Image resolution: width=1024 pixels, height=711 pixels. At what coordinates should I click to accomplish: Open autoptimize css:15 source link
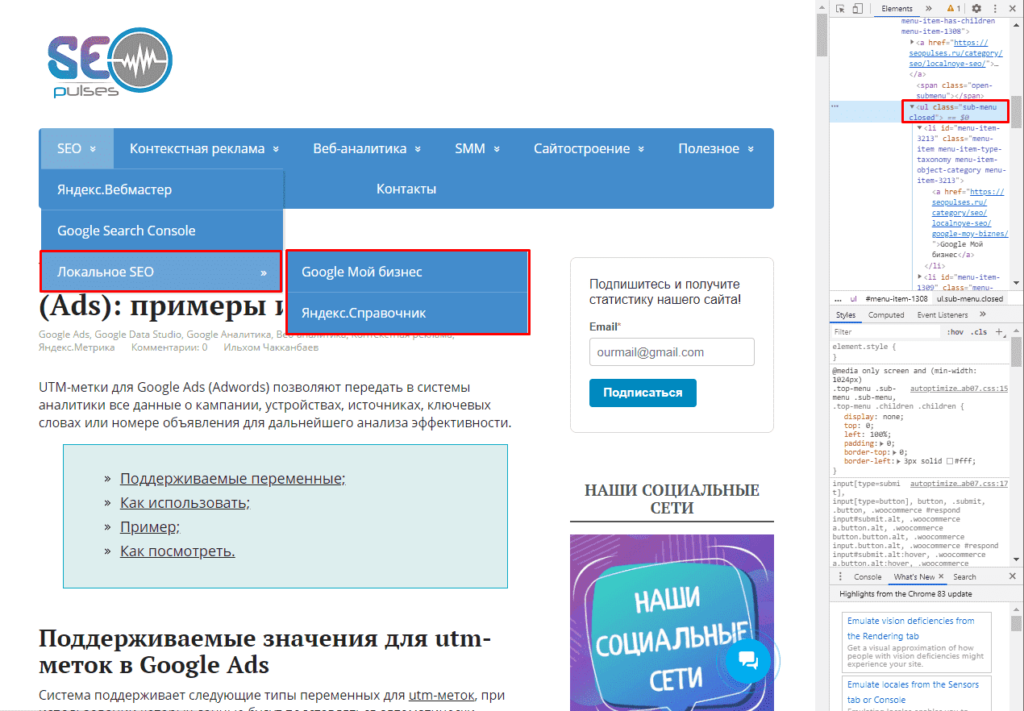pos(959,388)
